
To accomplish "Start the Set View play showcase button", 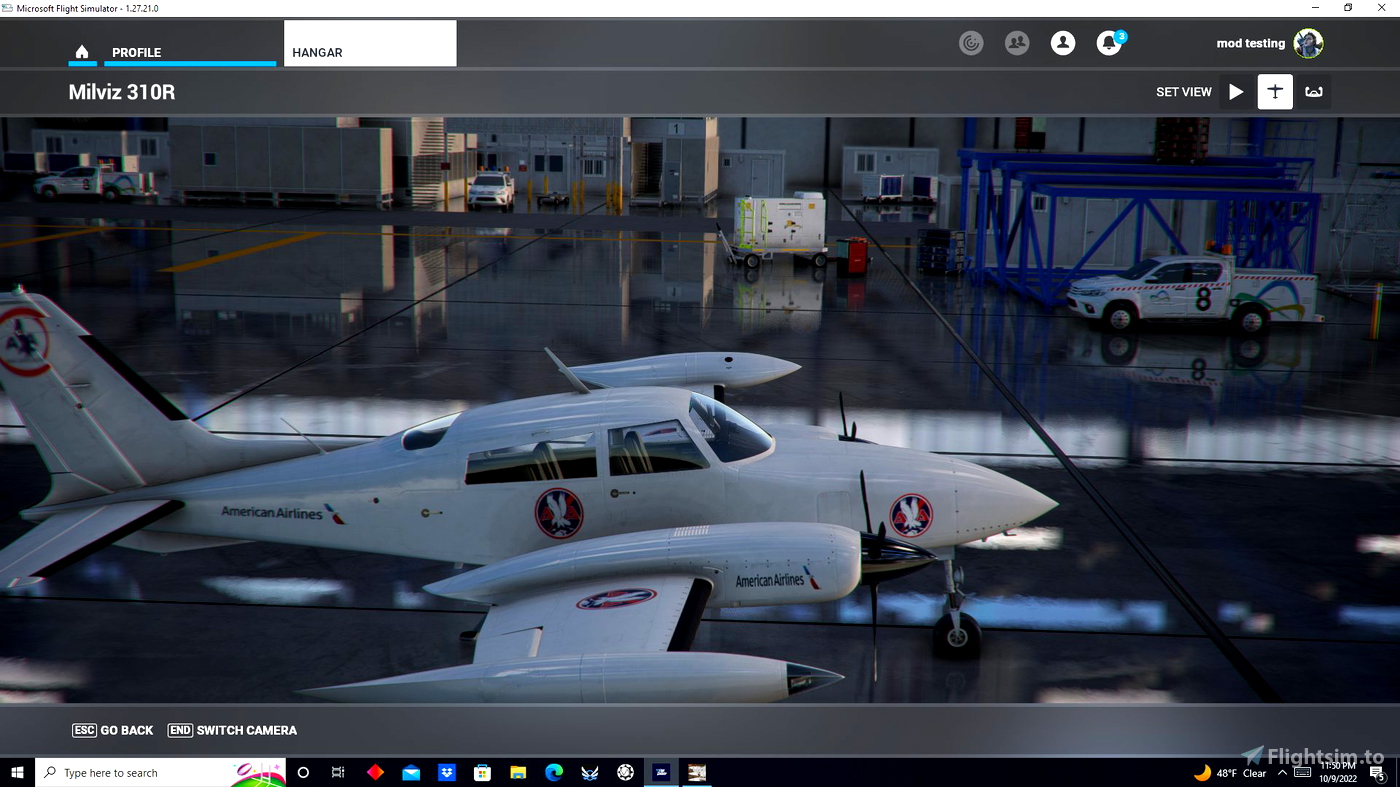I will [1236, 92].
